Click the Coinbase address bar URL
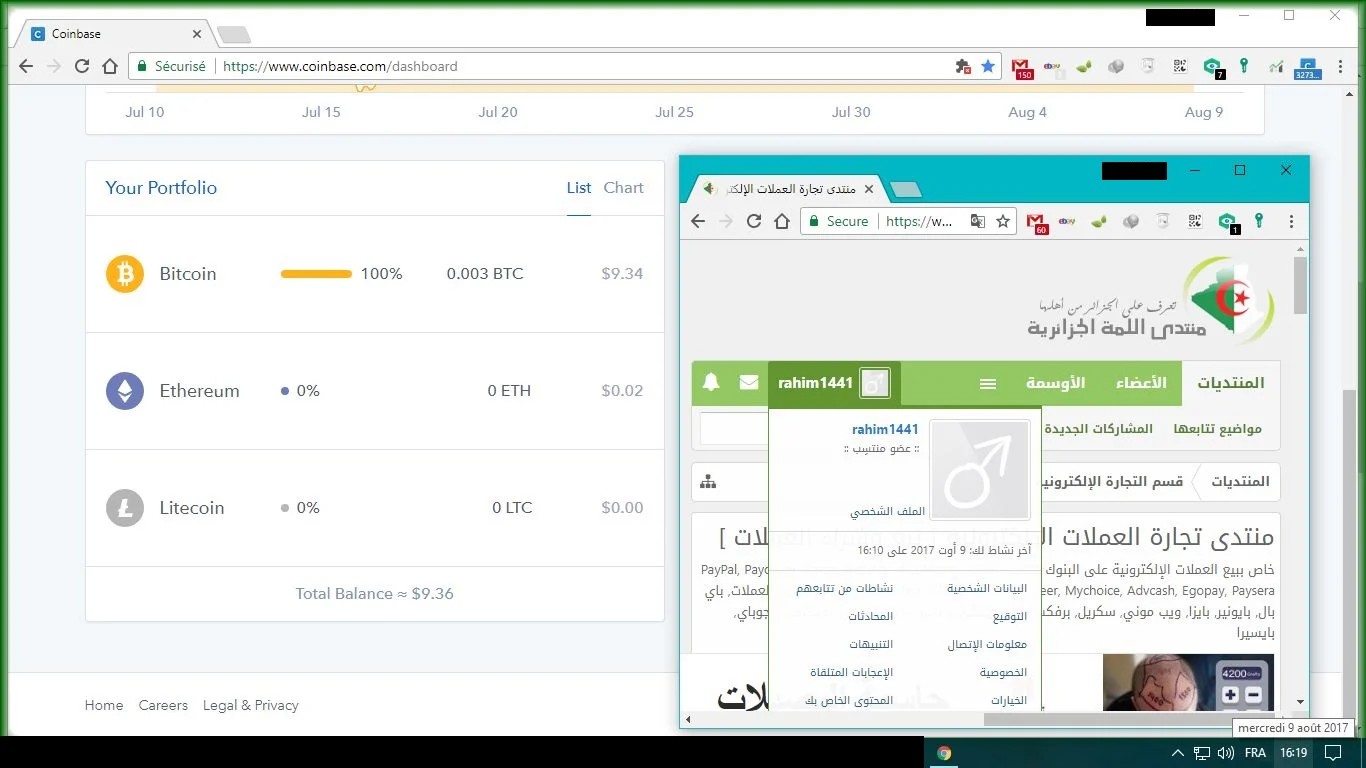1366x768 pixels. click(340, 66)
